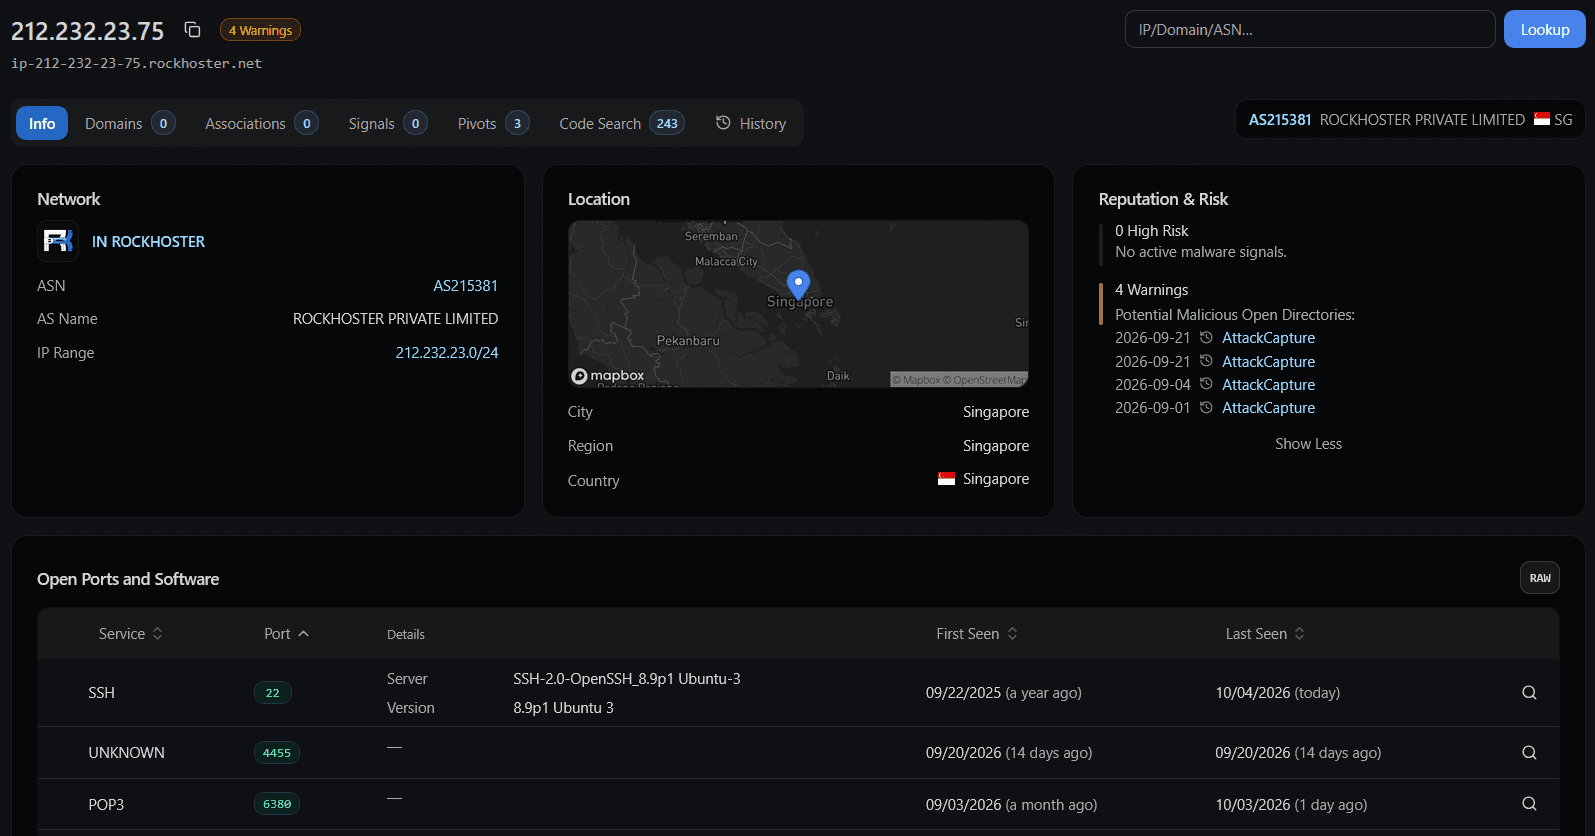Switch to the Info tab
1595x836 pixels.
tap(42, 123)
